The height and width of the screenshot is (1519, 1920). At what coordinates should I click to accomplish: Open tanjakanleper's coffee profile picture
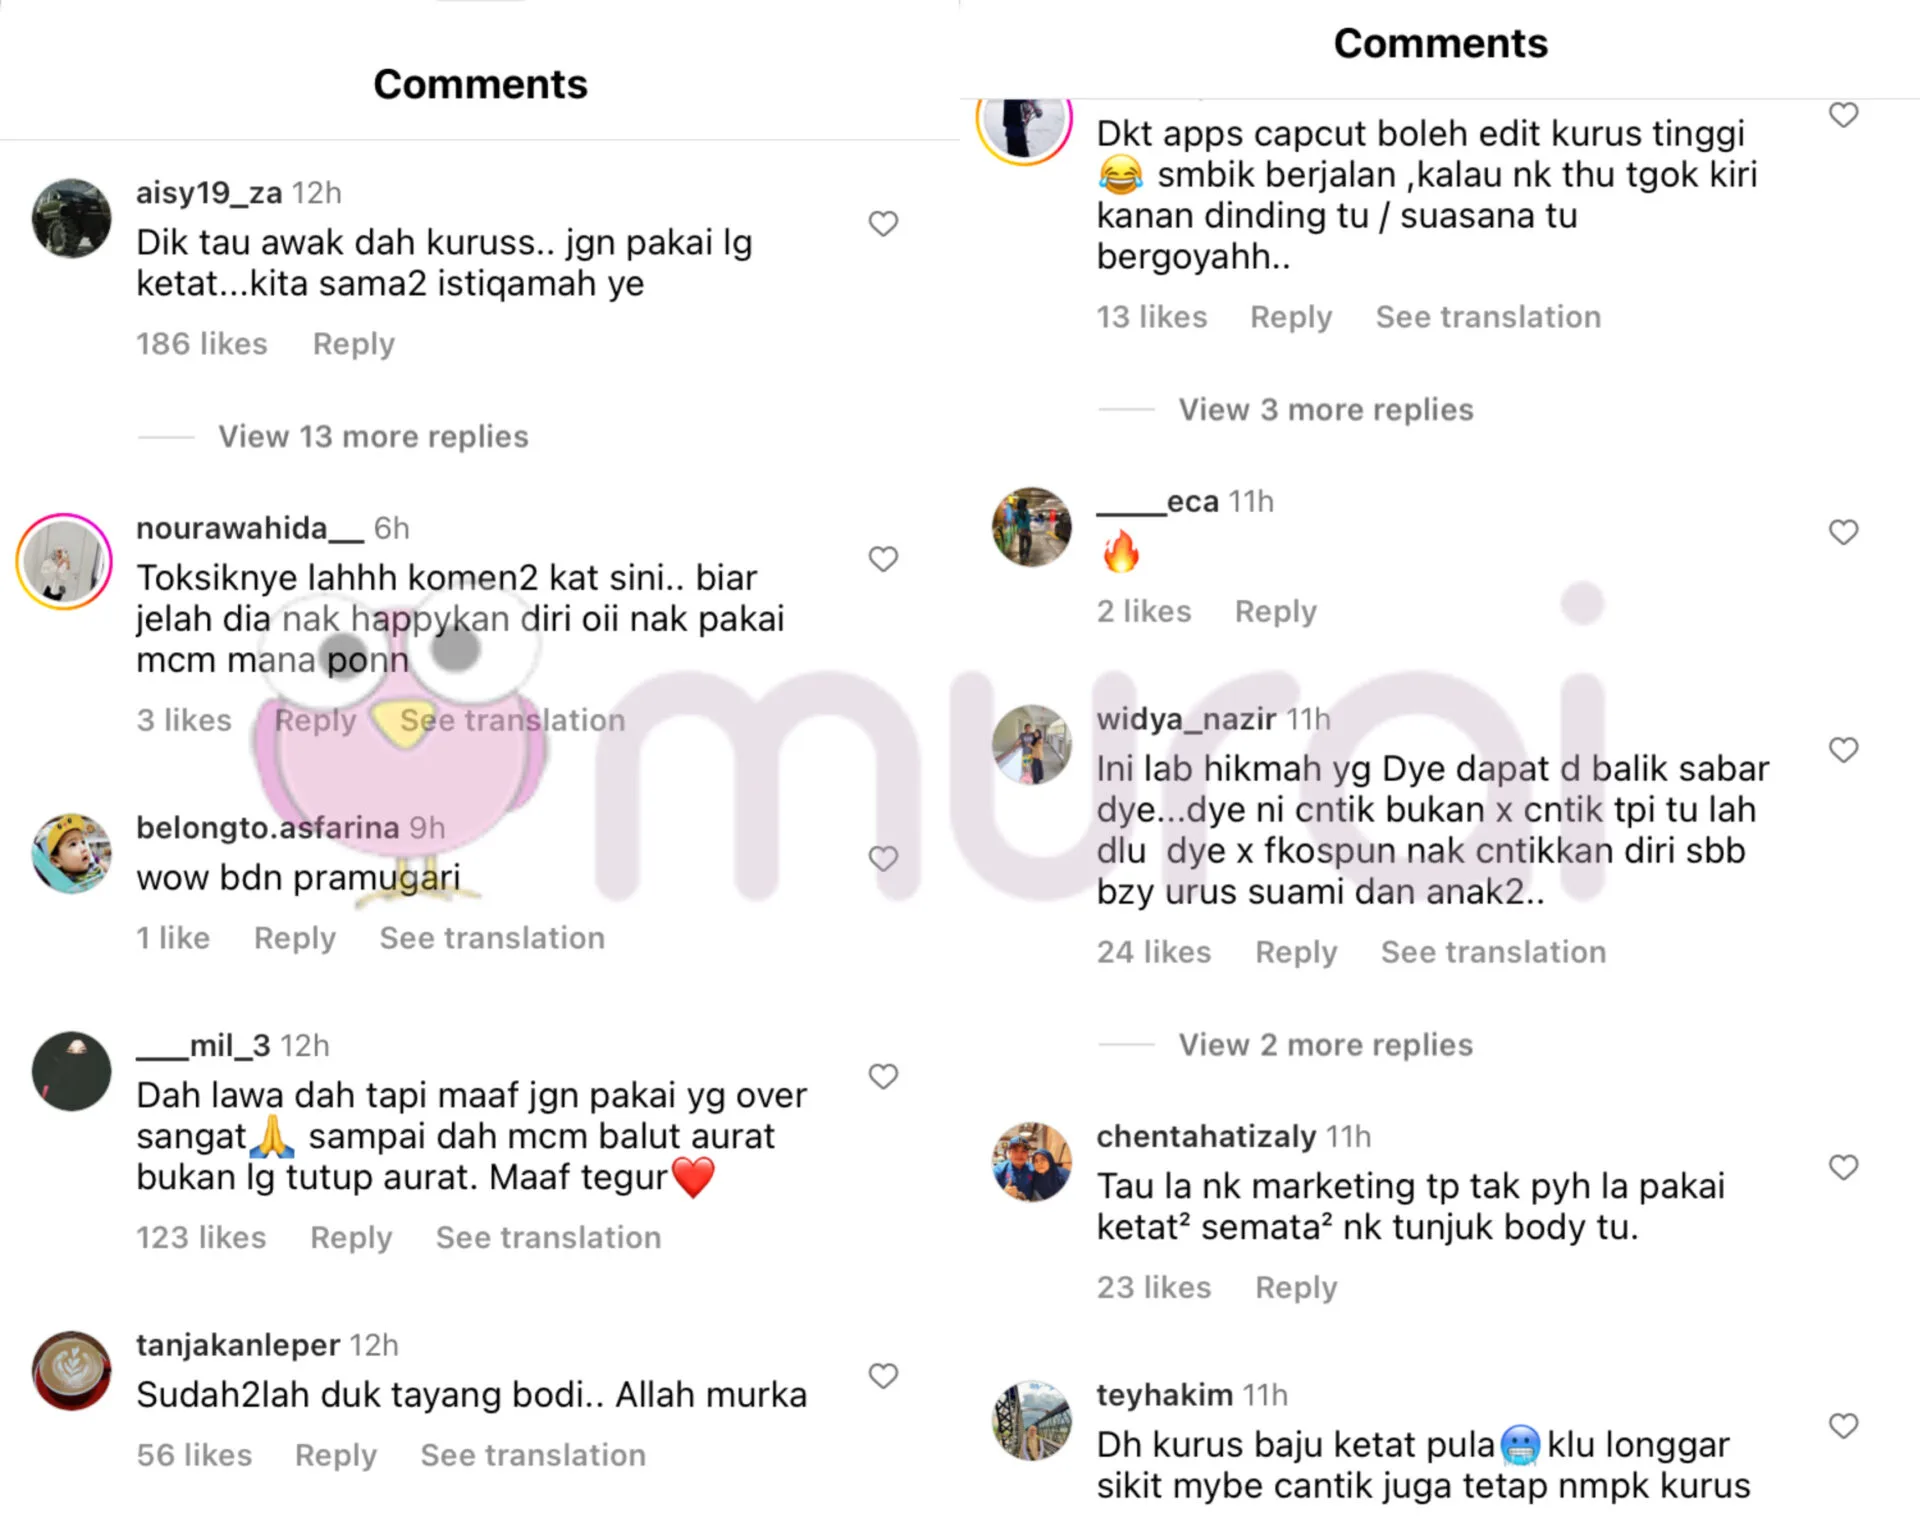71,1370
